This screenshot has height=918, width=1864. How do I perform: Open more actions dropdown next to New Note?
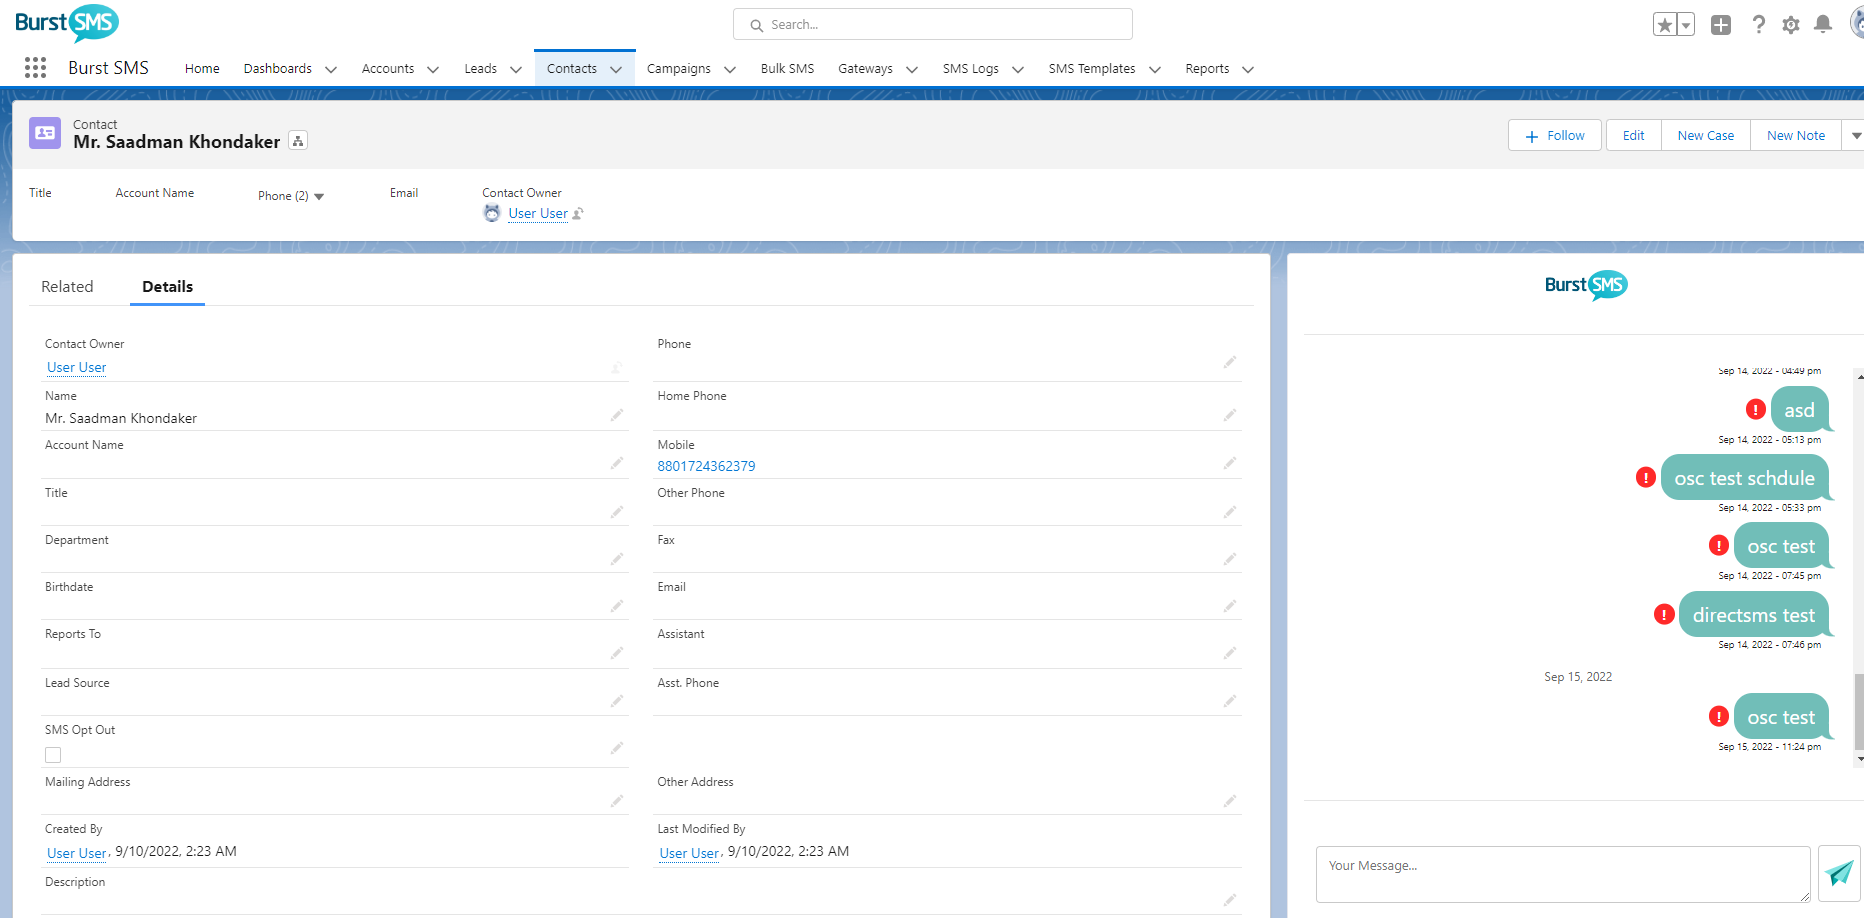[x=1855, y=136]
